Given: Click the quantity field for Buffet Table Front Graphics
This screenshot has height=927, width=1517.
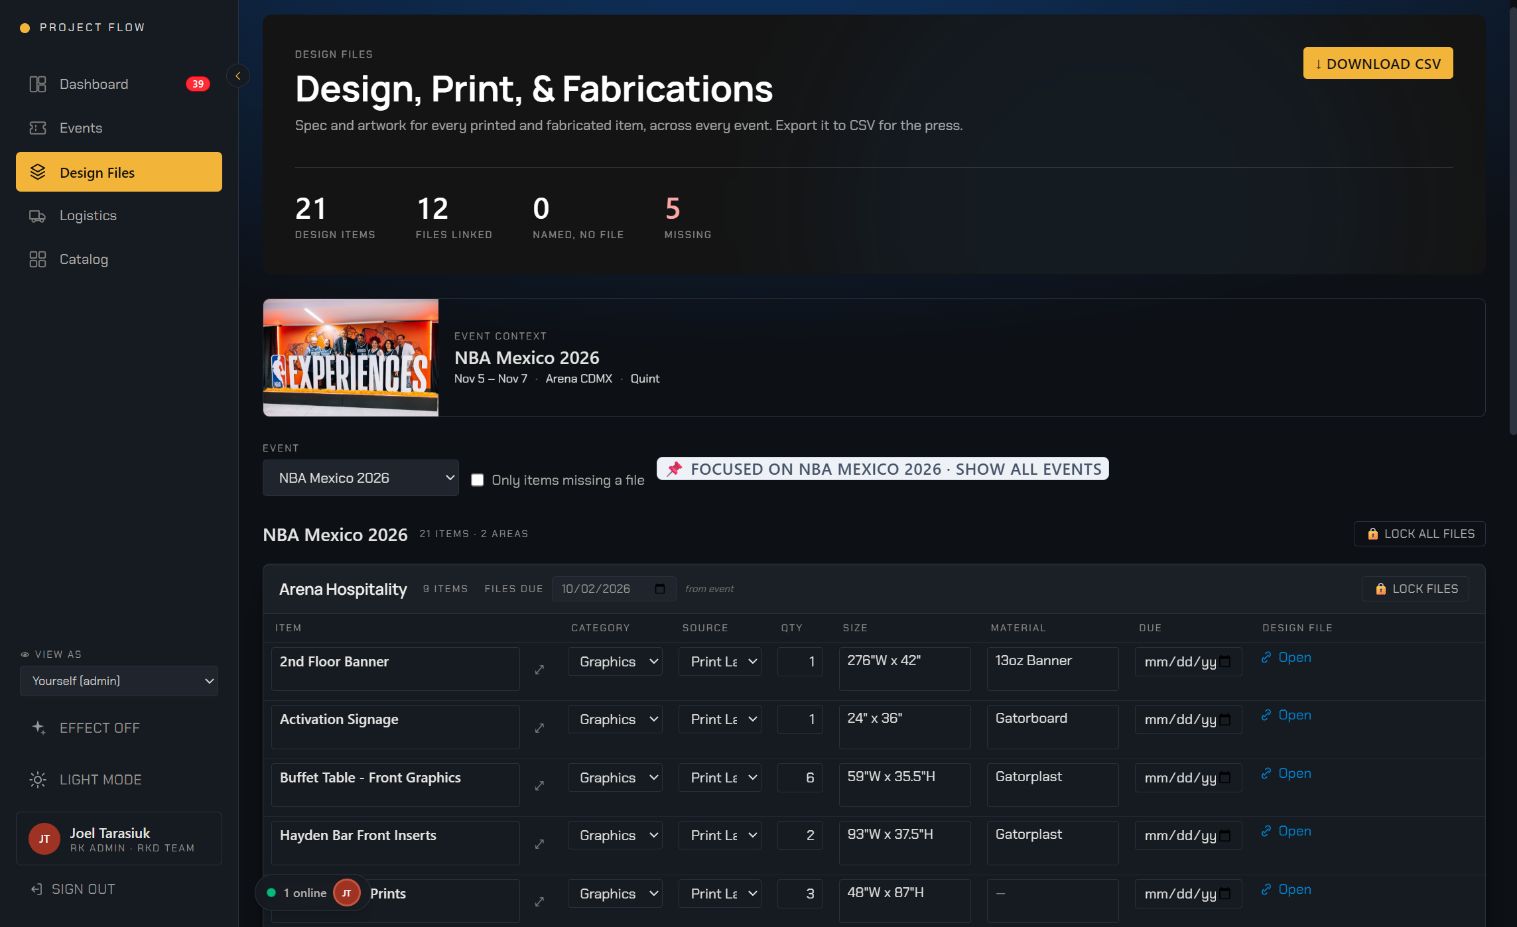Looking at the screenshot, I should pos(800,778).
